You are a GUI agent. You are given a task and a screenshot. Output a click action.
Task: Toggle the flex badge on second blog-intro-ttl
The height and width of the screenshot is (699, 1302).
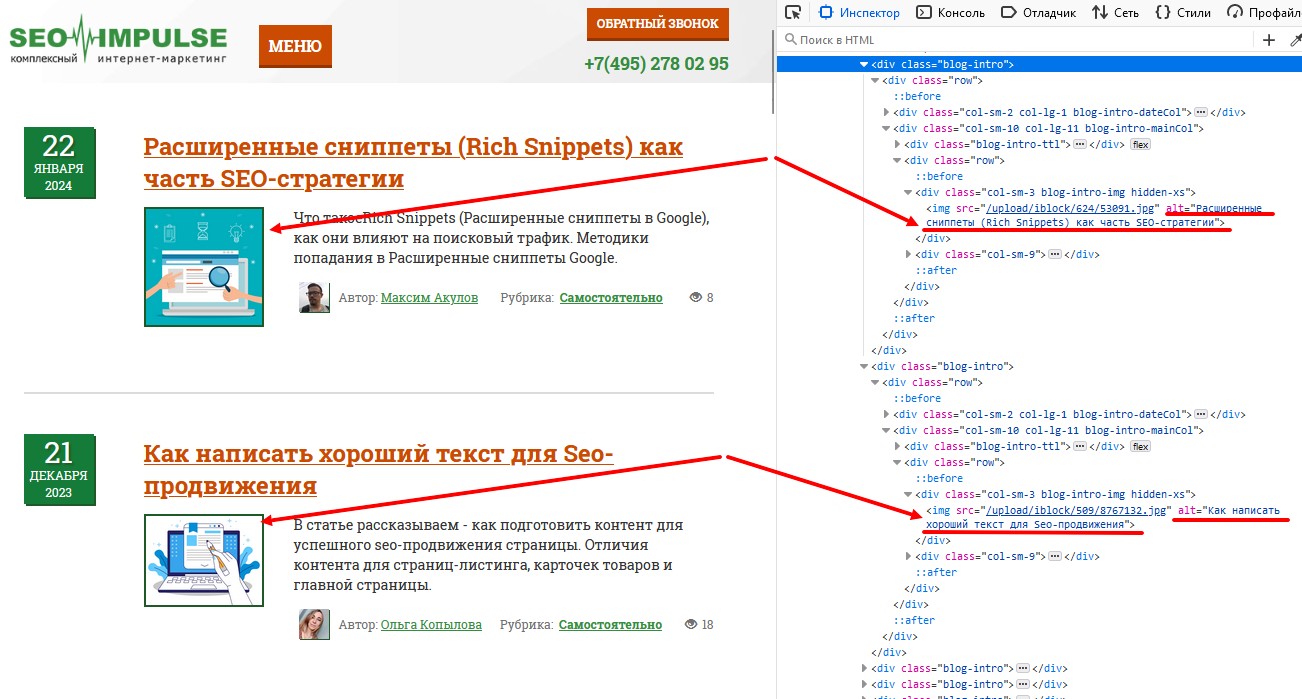point(1139,447)
